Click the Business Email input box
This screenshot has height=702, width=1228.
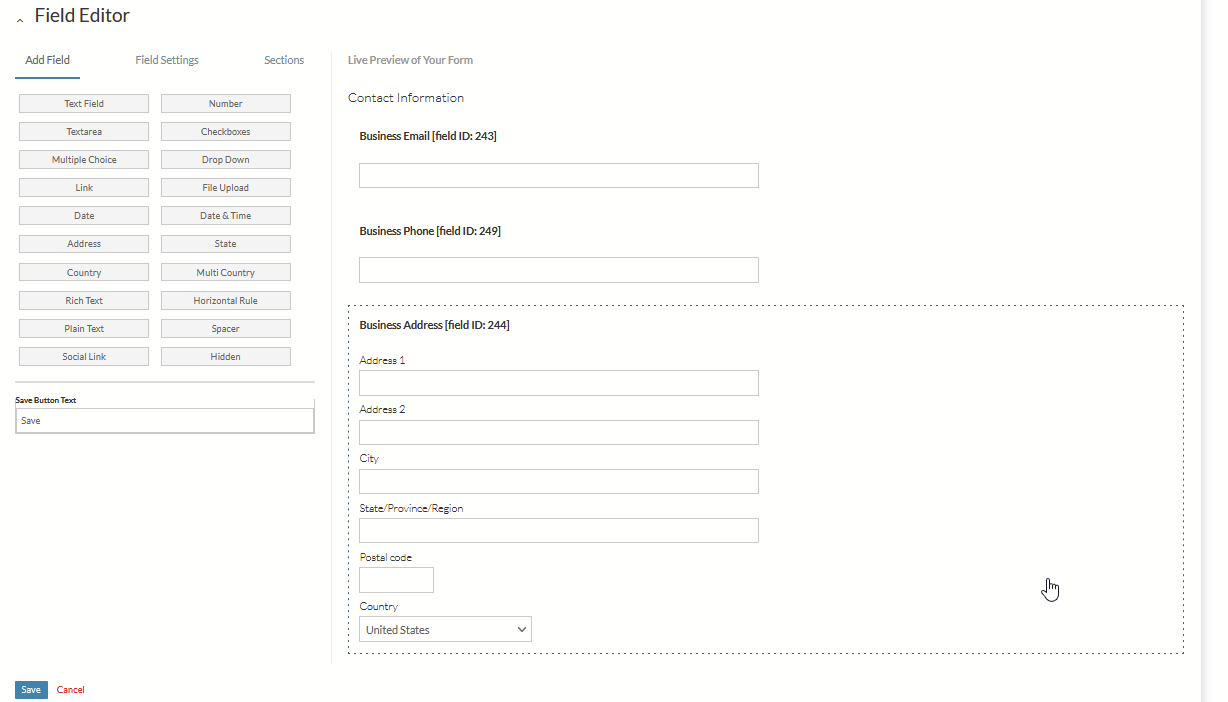tap(558, 176)
